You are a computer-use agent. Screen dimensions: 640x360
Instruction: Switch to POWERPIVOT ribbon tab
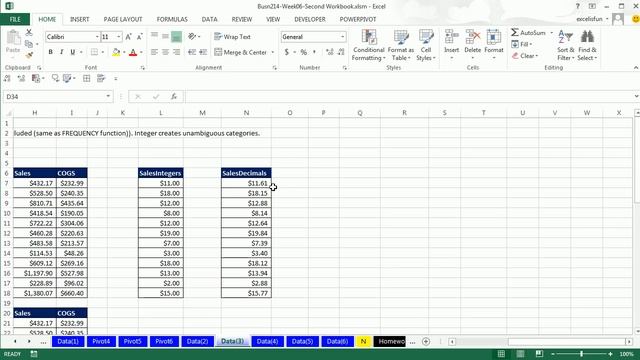coord(358,19)
